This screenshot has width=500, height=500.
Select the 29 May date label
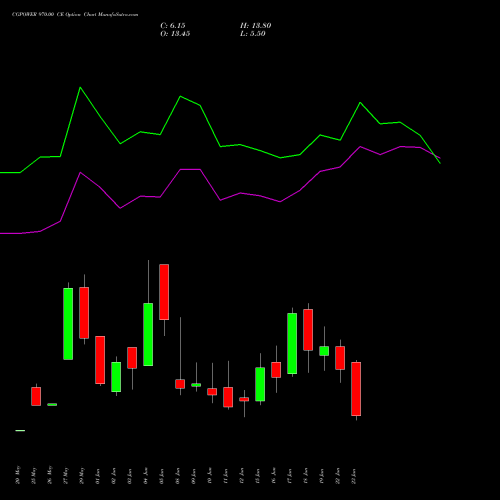(82, 475)
